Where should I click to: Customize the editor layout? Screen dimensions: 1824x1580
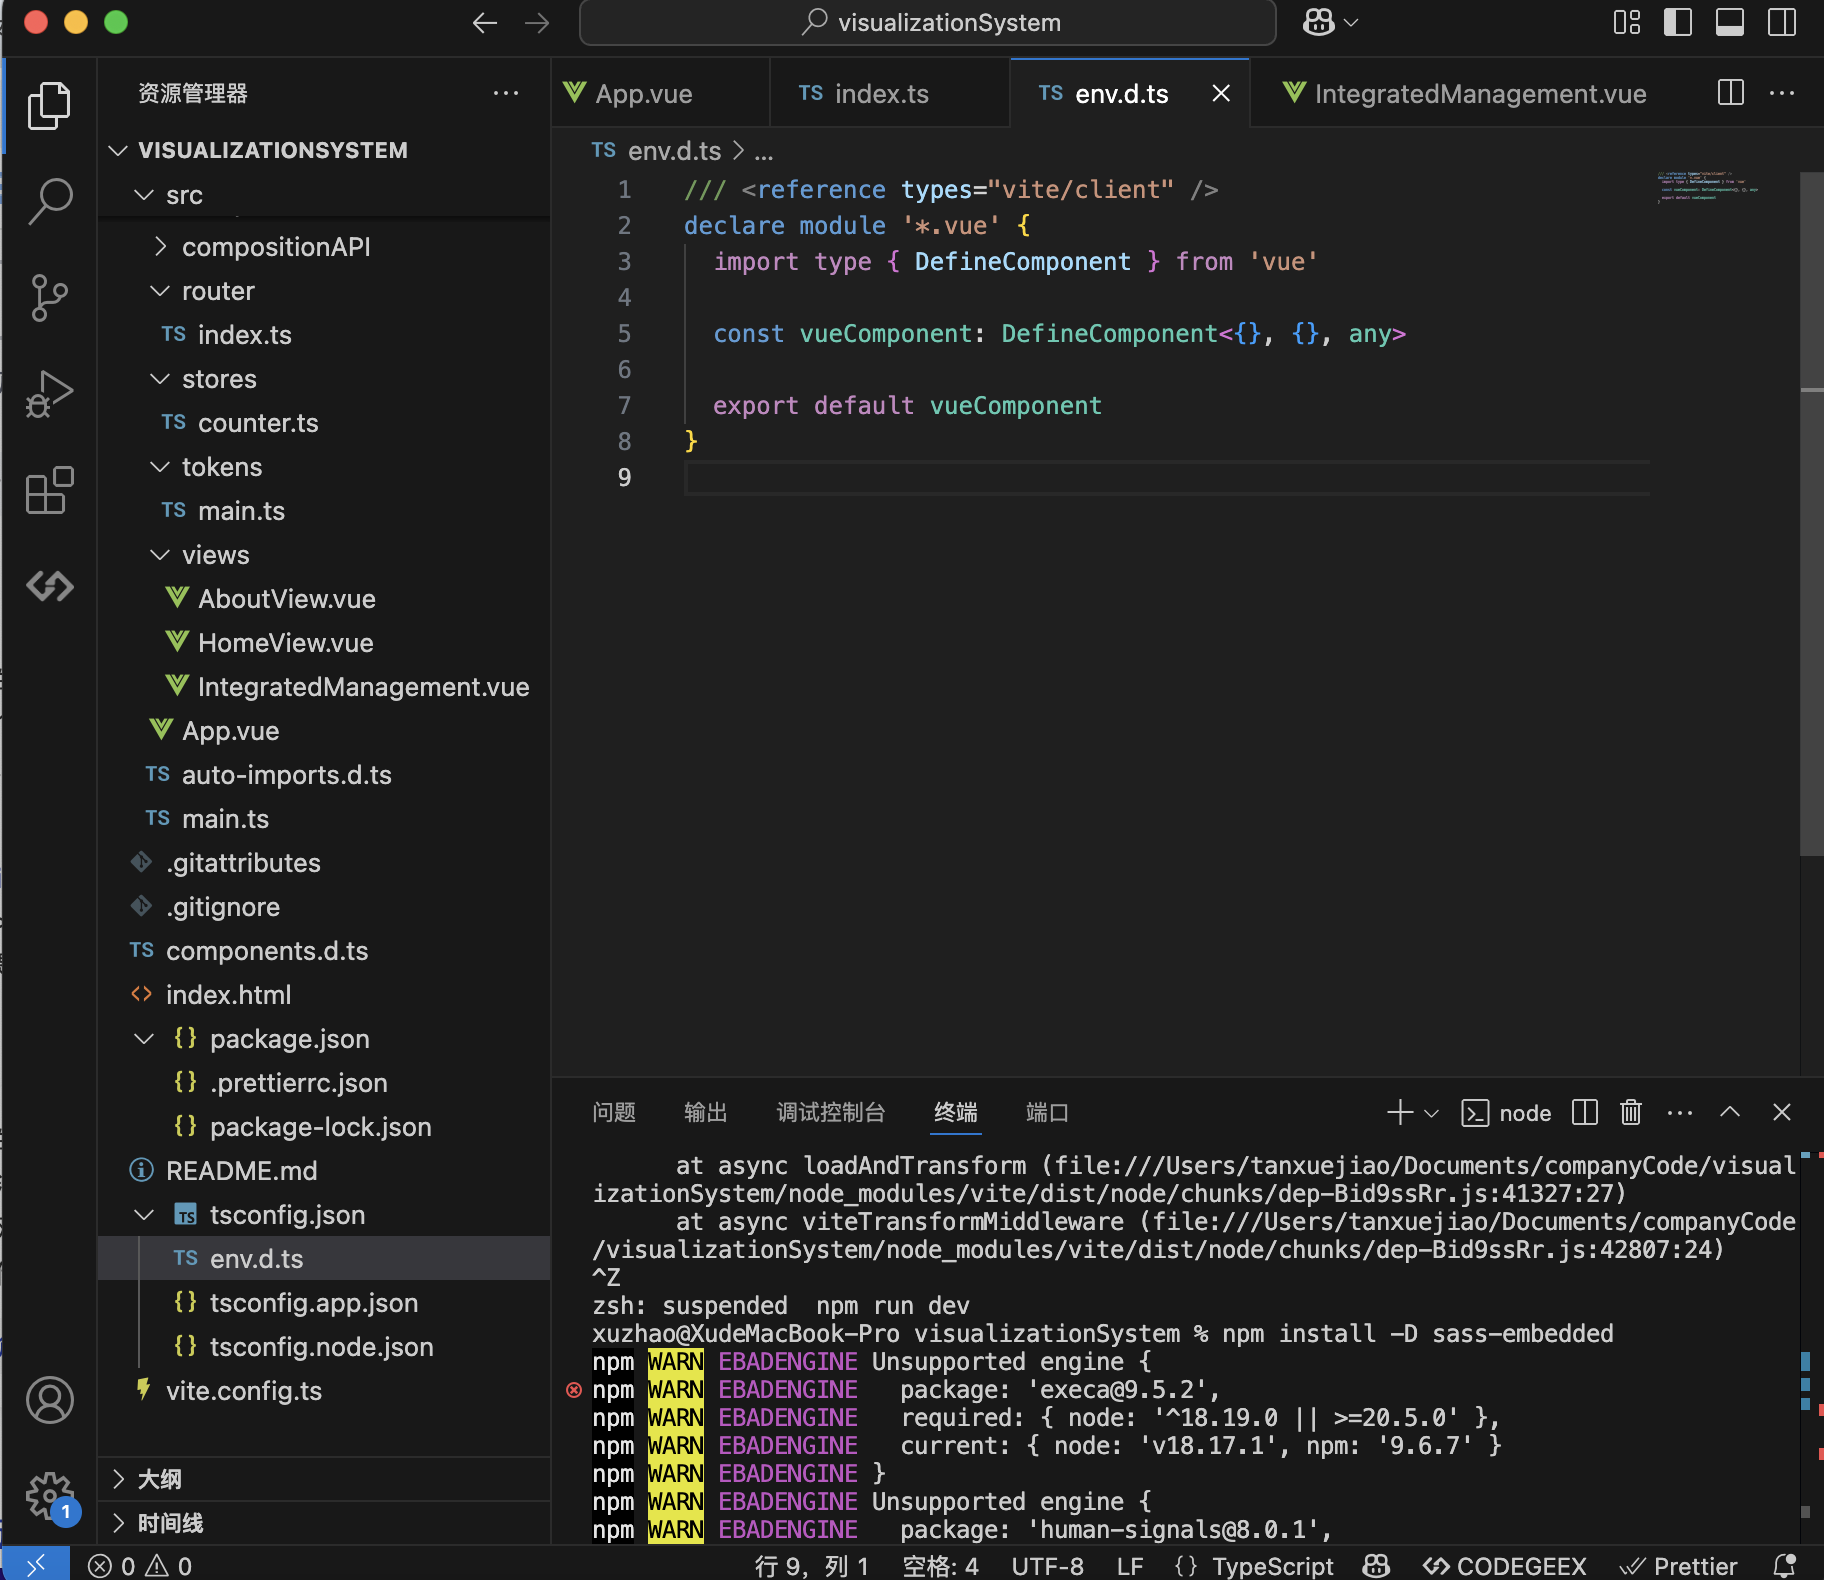(1627, 22)
